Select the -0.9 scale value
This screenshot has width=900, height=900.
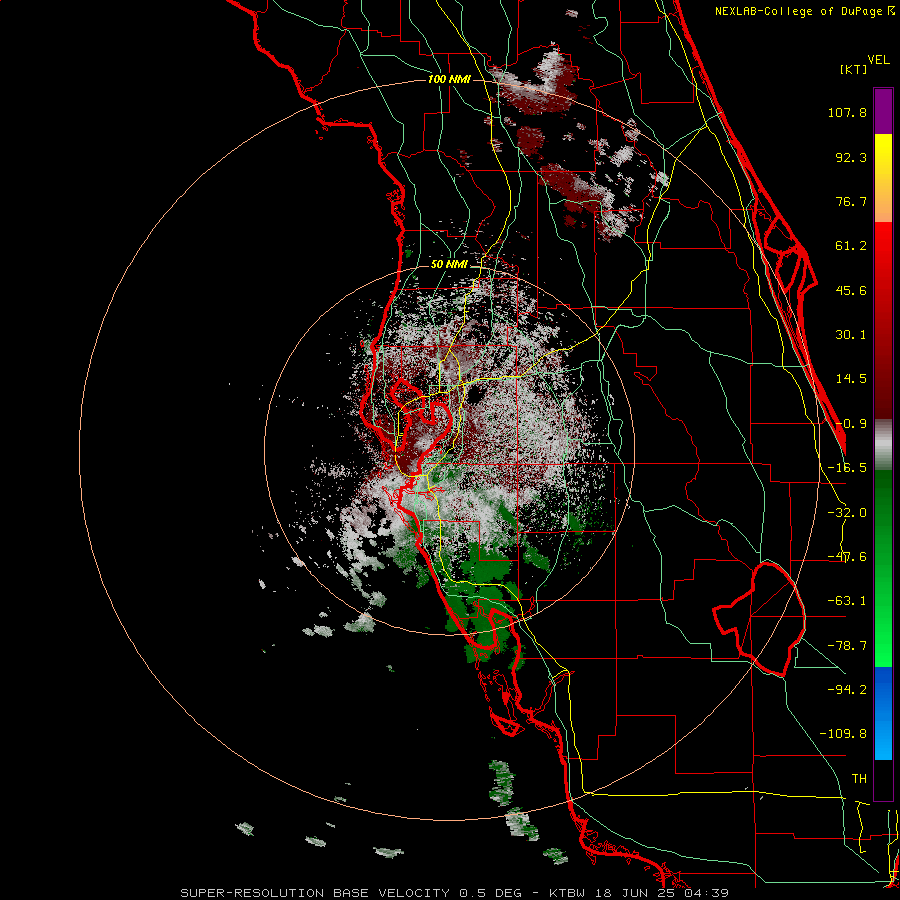coord(851,424)
